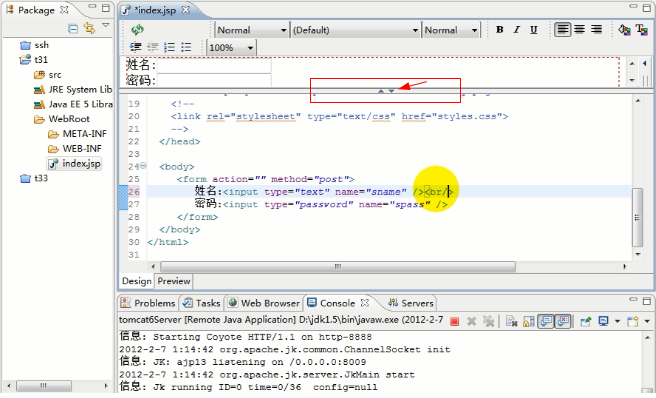Insert a numbered list
The height and width of the screenshot is (398, 656).
point(169,47)
